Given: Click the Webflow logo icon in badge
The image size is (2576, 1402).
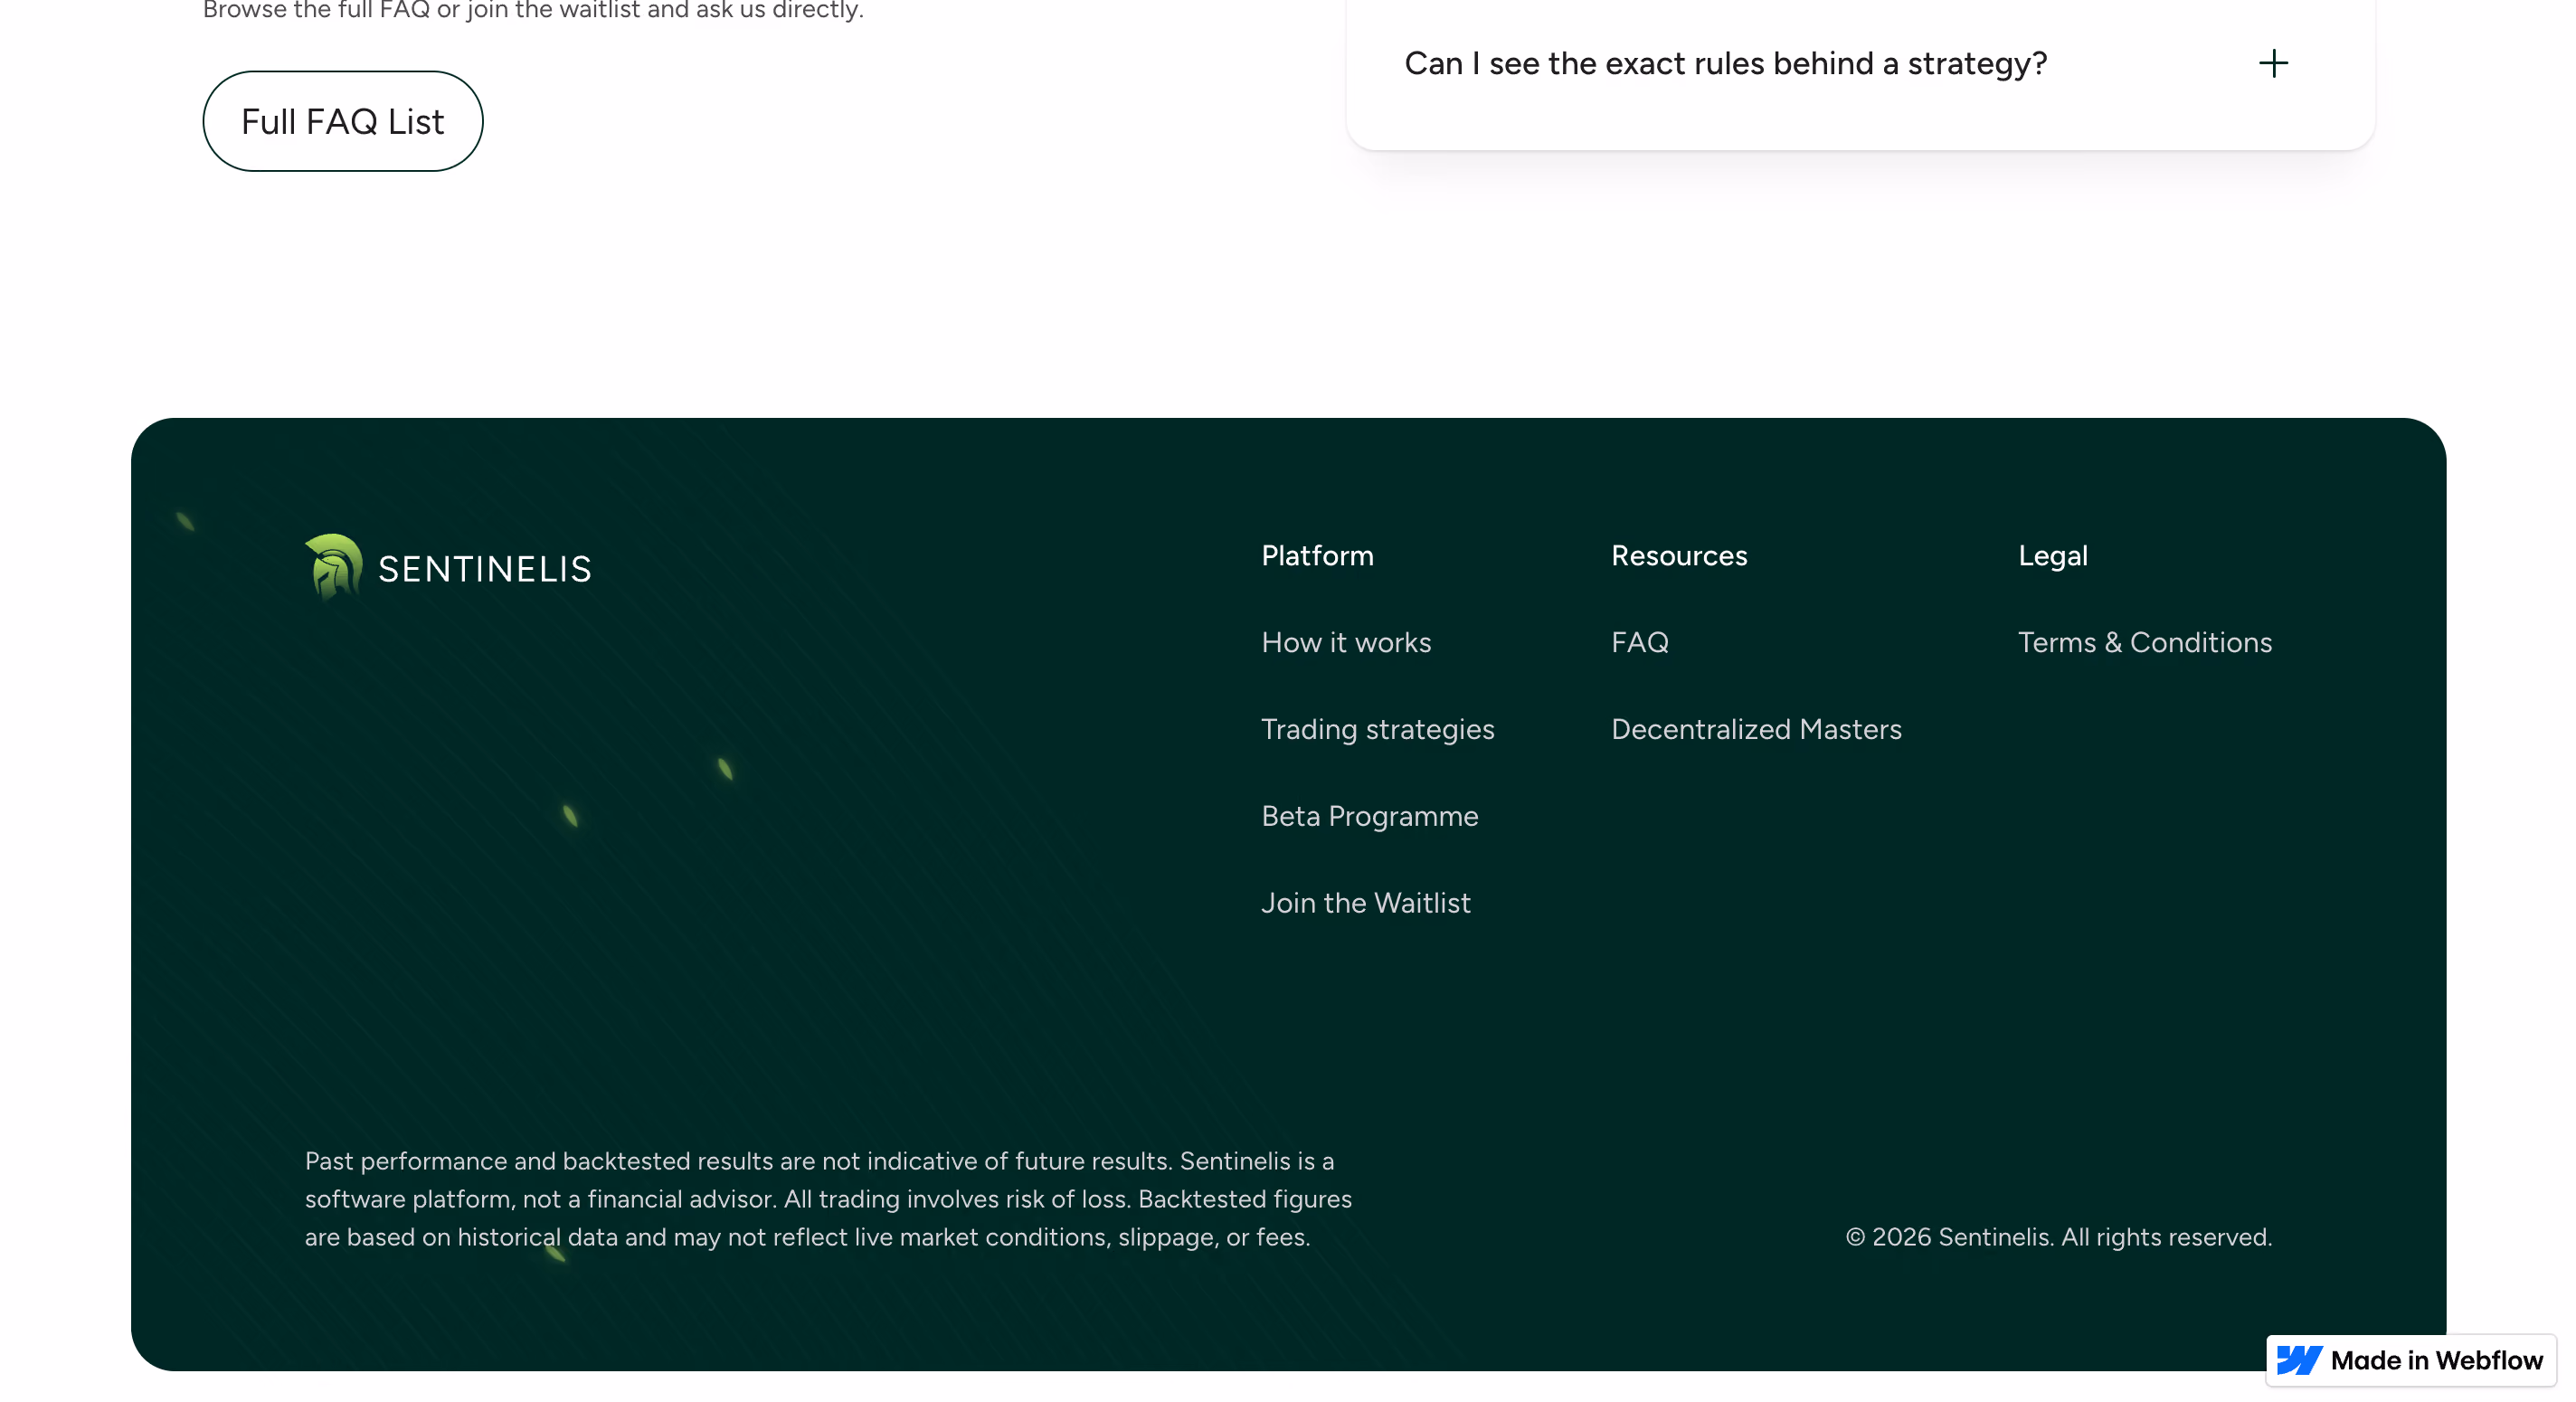Looking at the screenshot, I should 2299,1360.
